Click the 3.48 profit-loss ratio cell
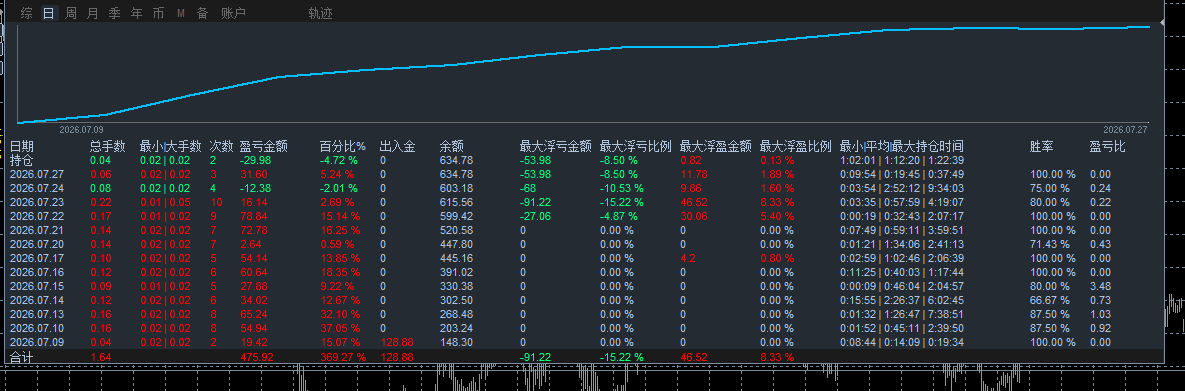1185x391 pixels. coord(1100,286)
